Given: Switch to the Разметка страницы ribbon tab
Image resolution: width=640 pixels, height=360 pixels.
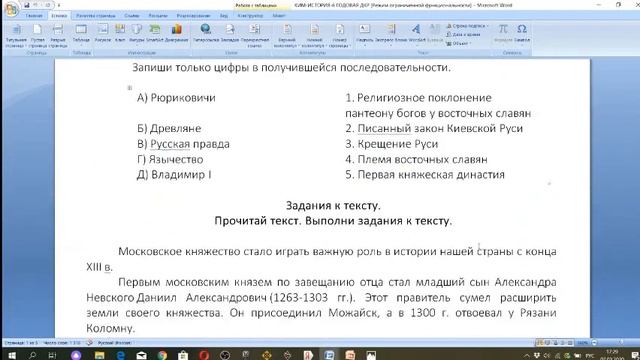Looking at the screenshot, I should pyautogui.click(x=96, y=16).
